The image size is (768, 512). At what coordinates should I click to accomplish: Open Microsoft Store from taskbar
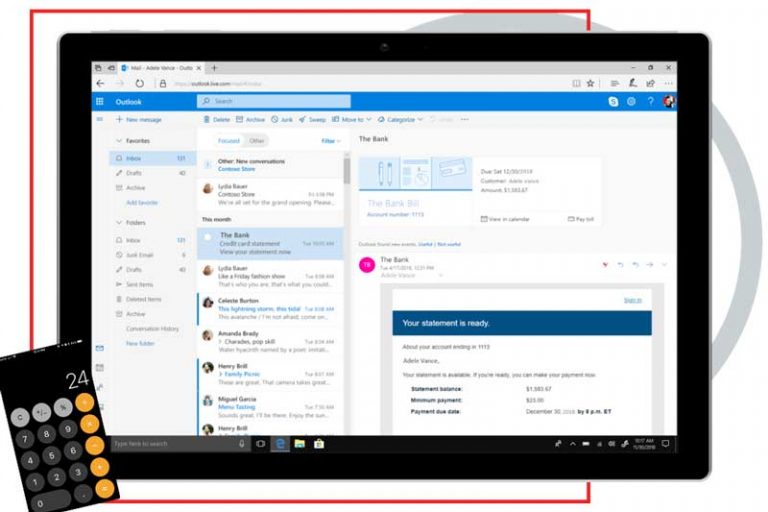click(319, 444)
